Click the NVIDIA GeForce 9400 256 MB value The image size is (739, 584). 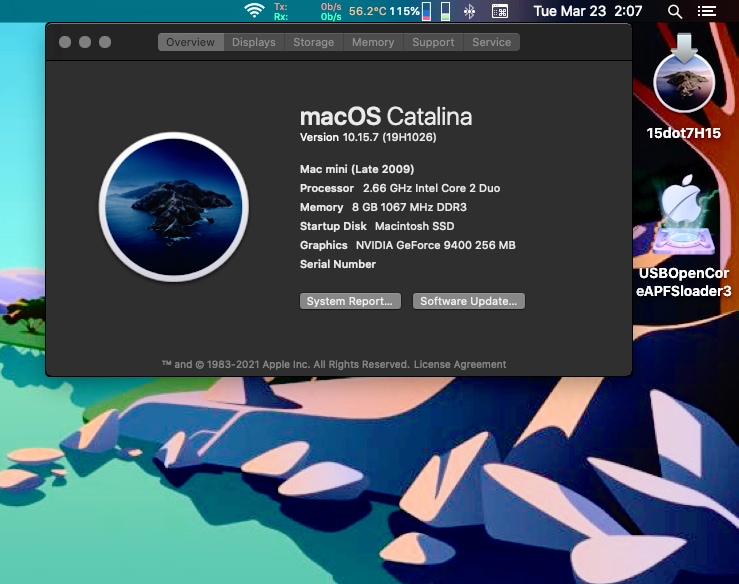click(x=435, y=245)
